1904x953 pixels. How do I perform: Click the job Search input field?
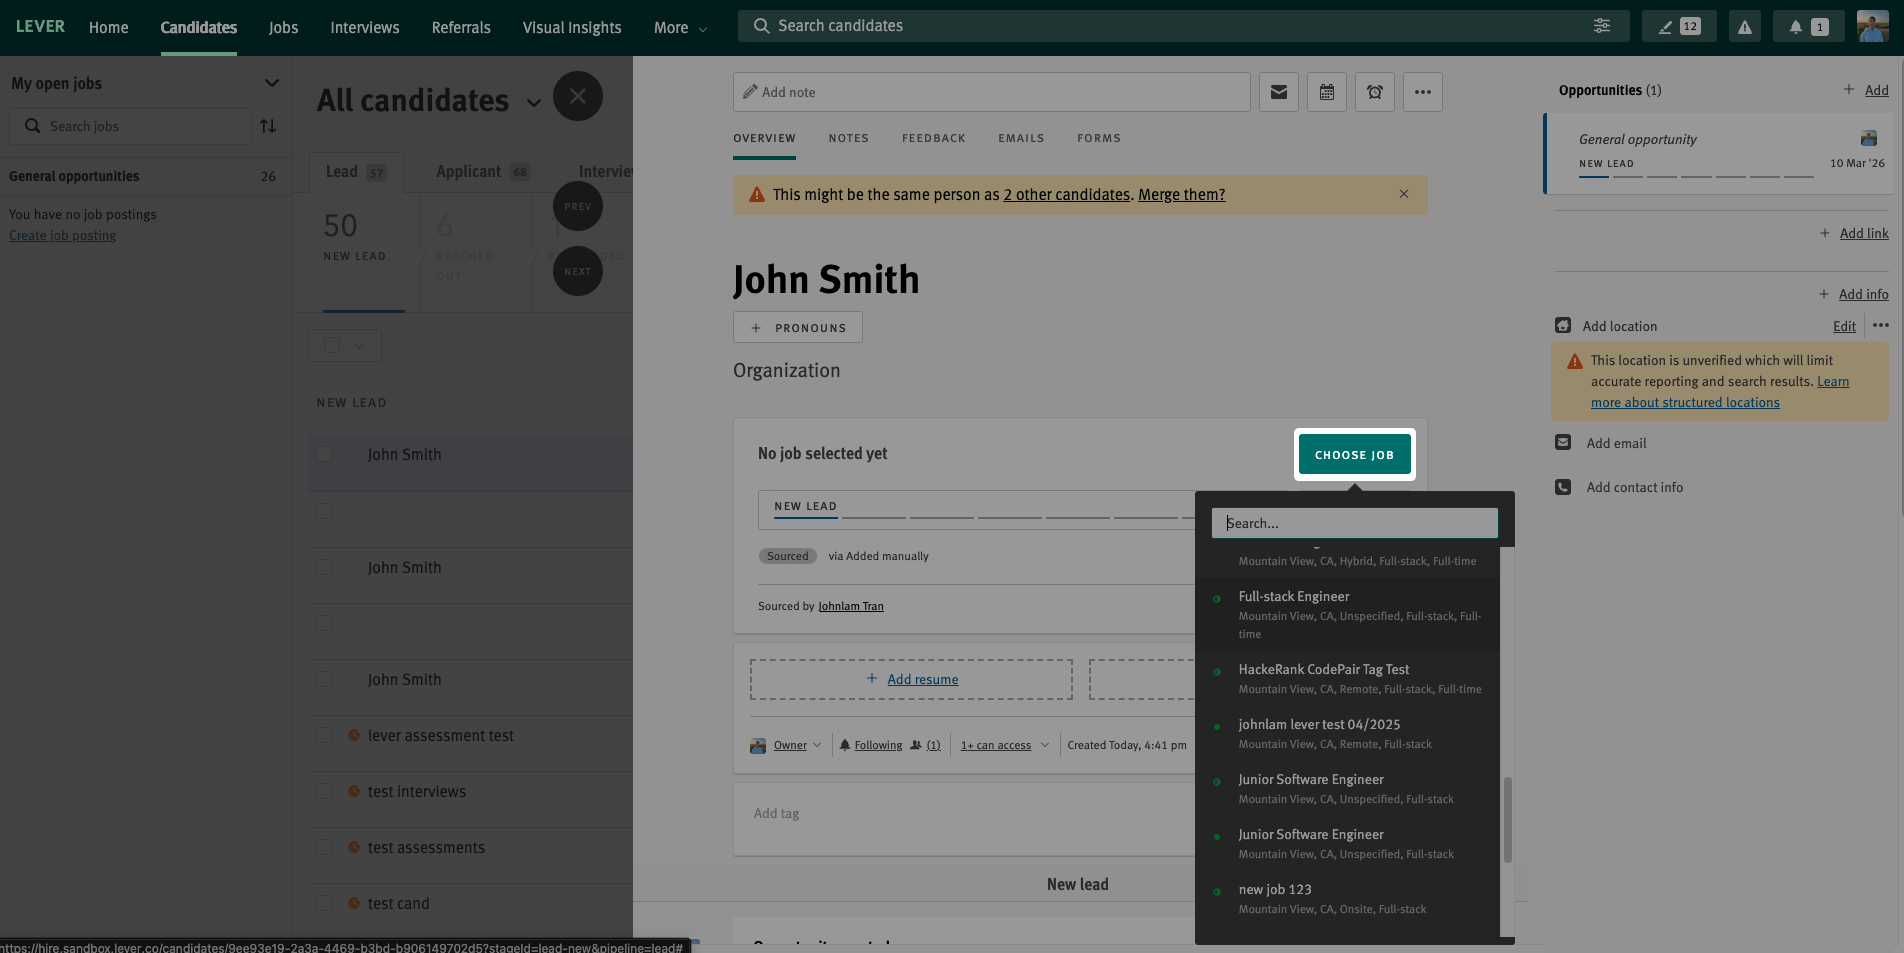click(x=1355, y=523)
